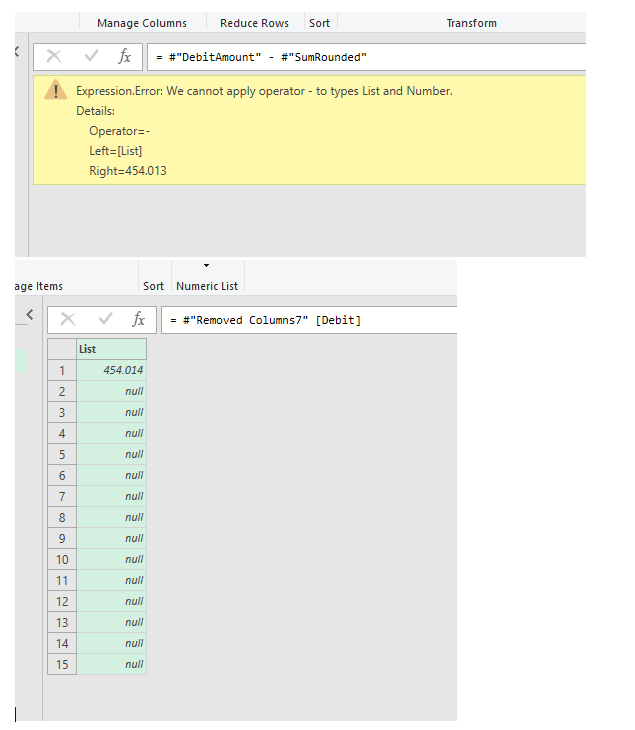Select the grid's top-left corner cell
635x730 pixels.
[x=62, y=349]
